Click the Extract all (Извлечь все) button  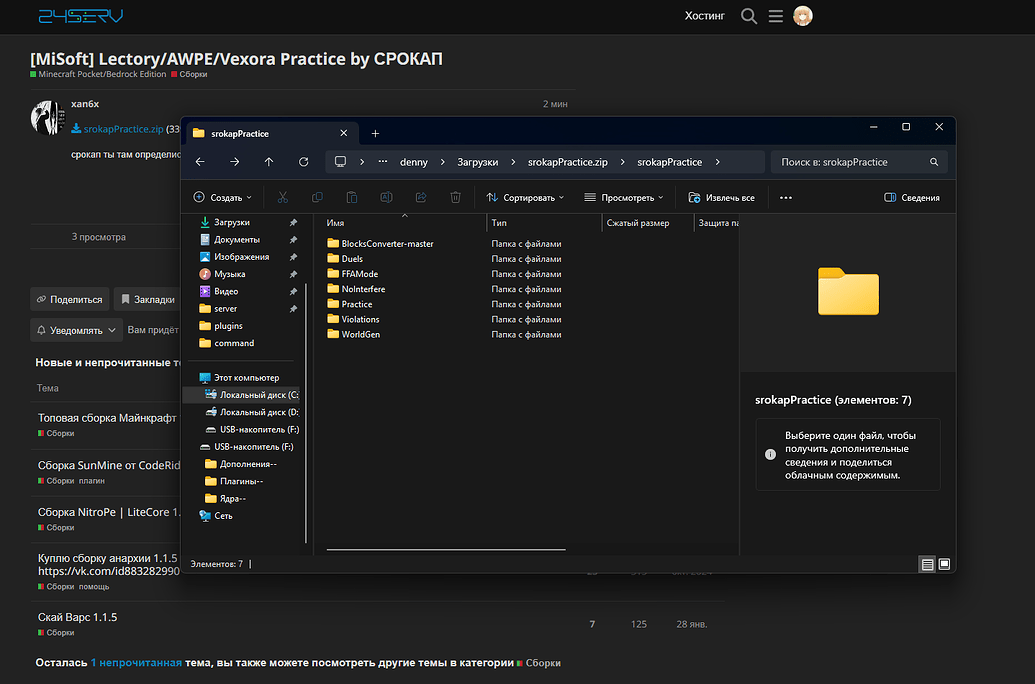pos(721,198)
